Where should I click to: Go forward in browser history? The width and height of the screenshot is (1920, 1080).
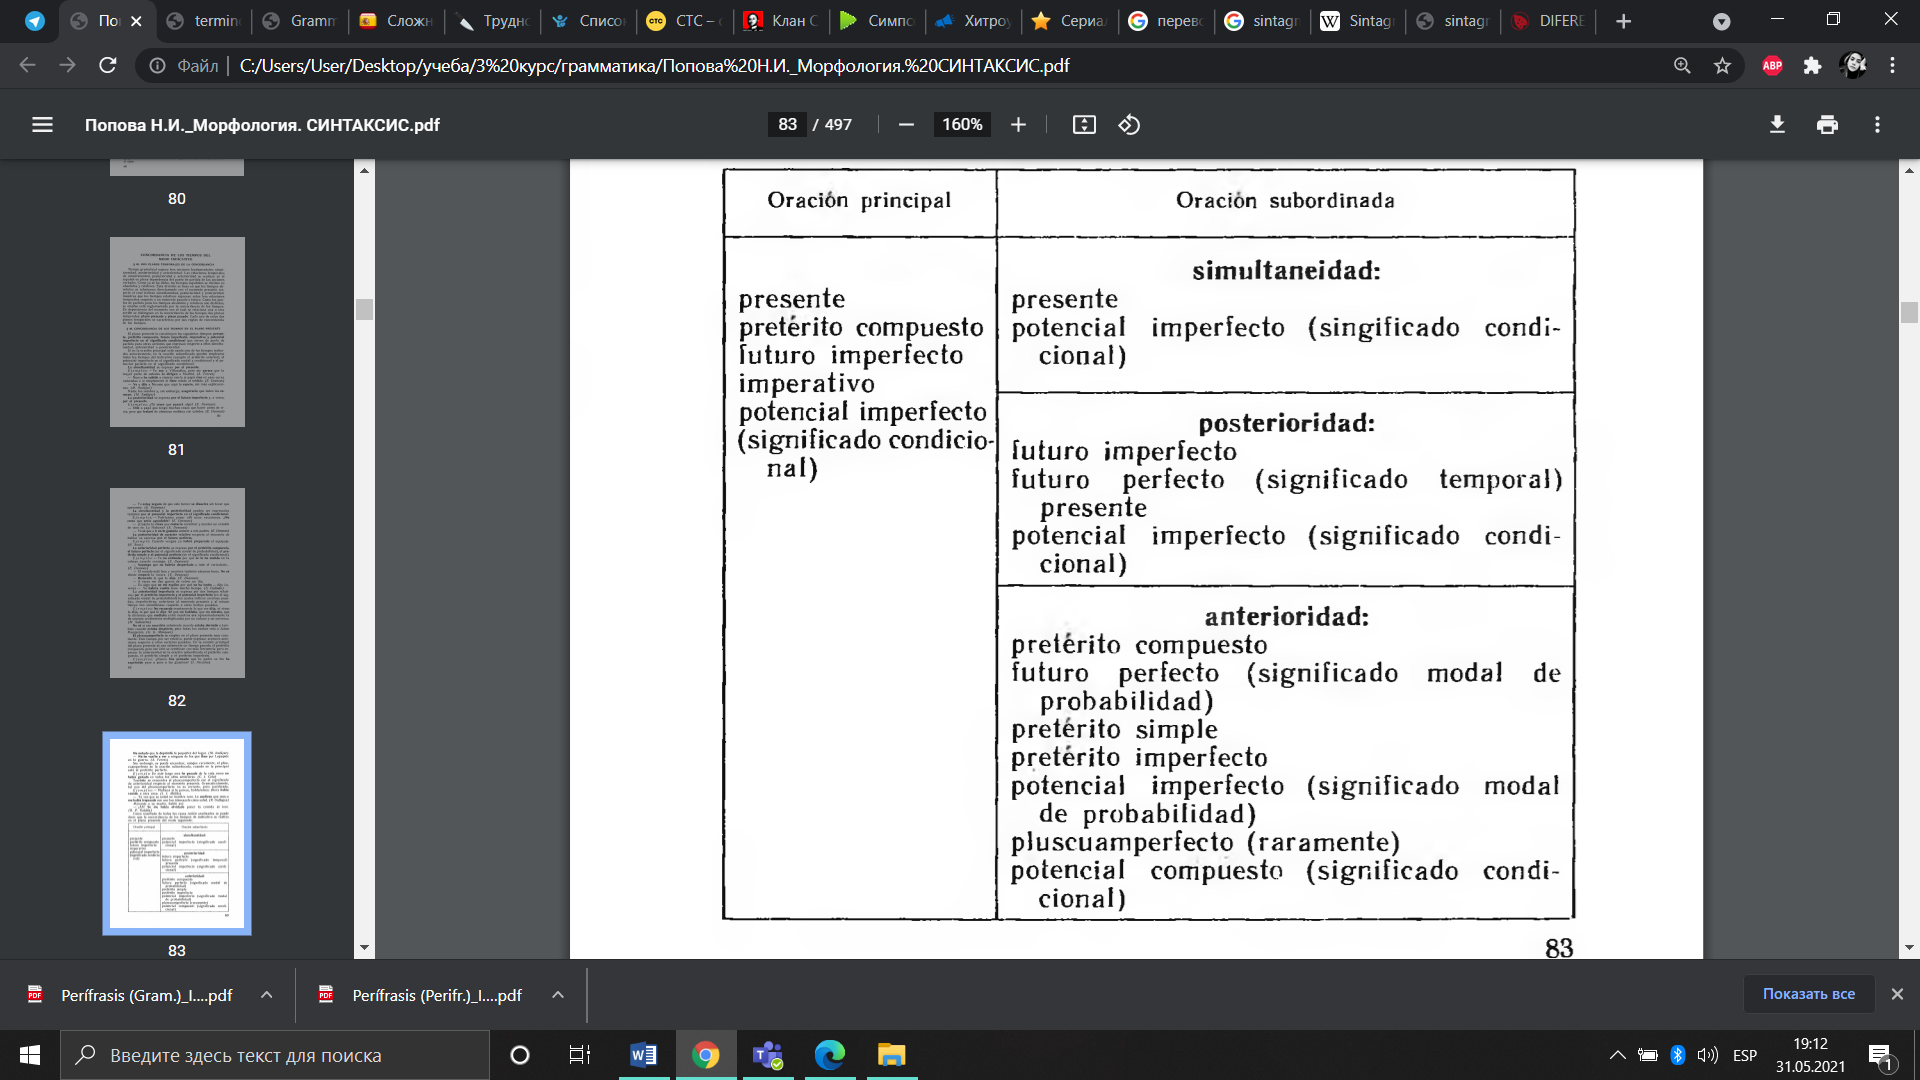click(67, 66)
